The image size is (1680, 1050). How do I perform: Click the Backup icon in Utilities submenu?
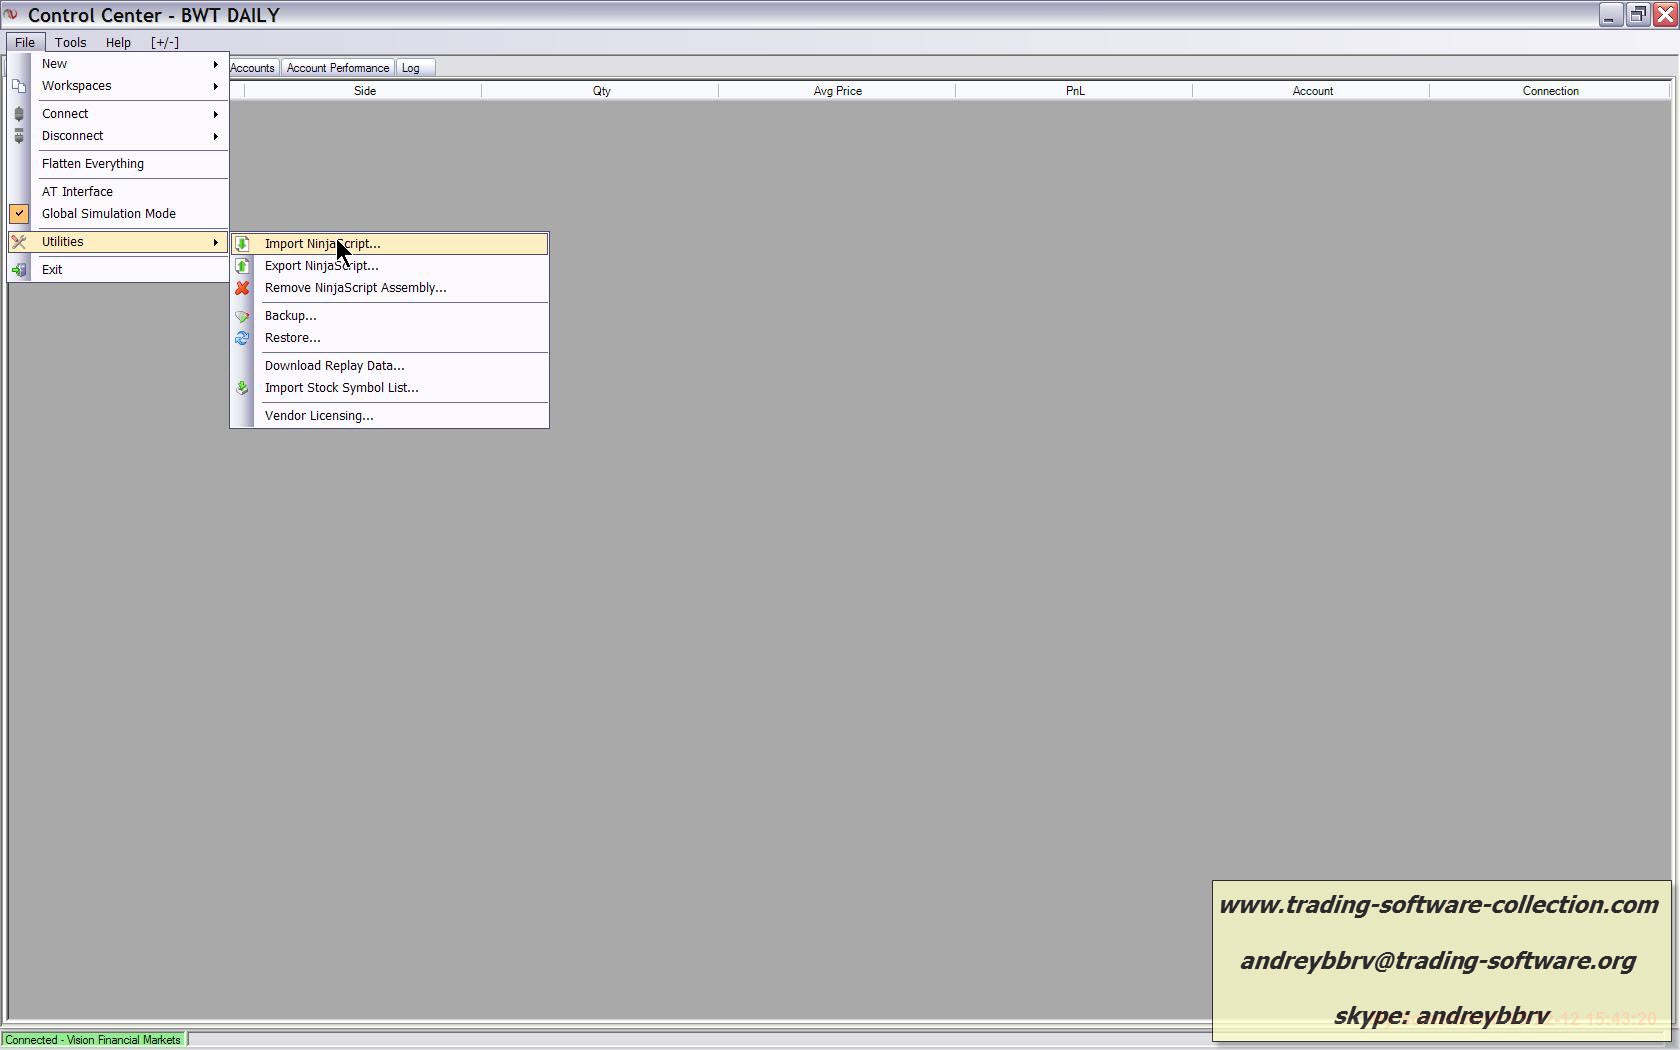tap(242, 316)
